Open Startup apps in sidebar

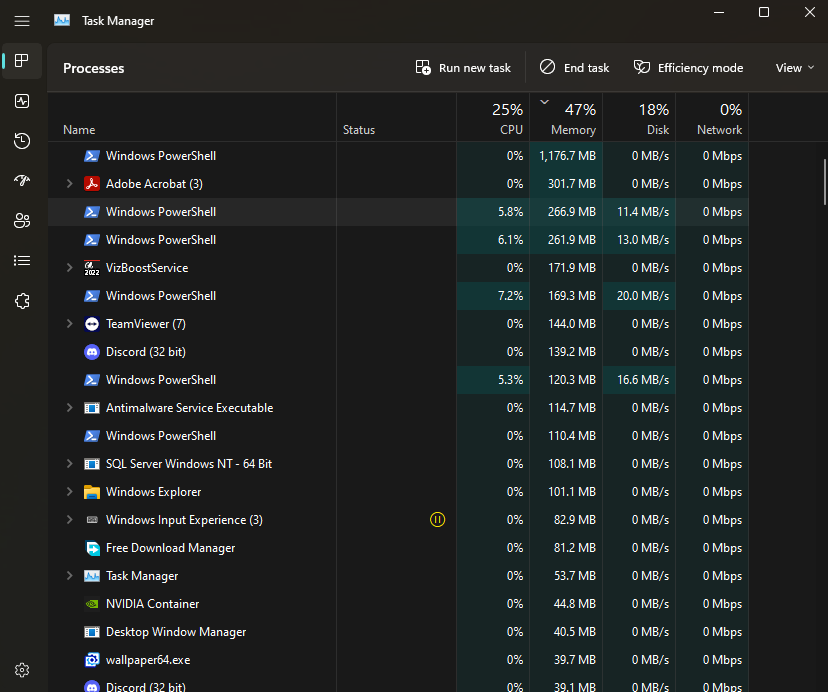pos(22,181)
